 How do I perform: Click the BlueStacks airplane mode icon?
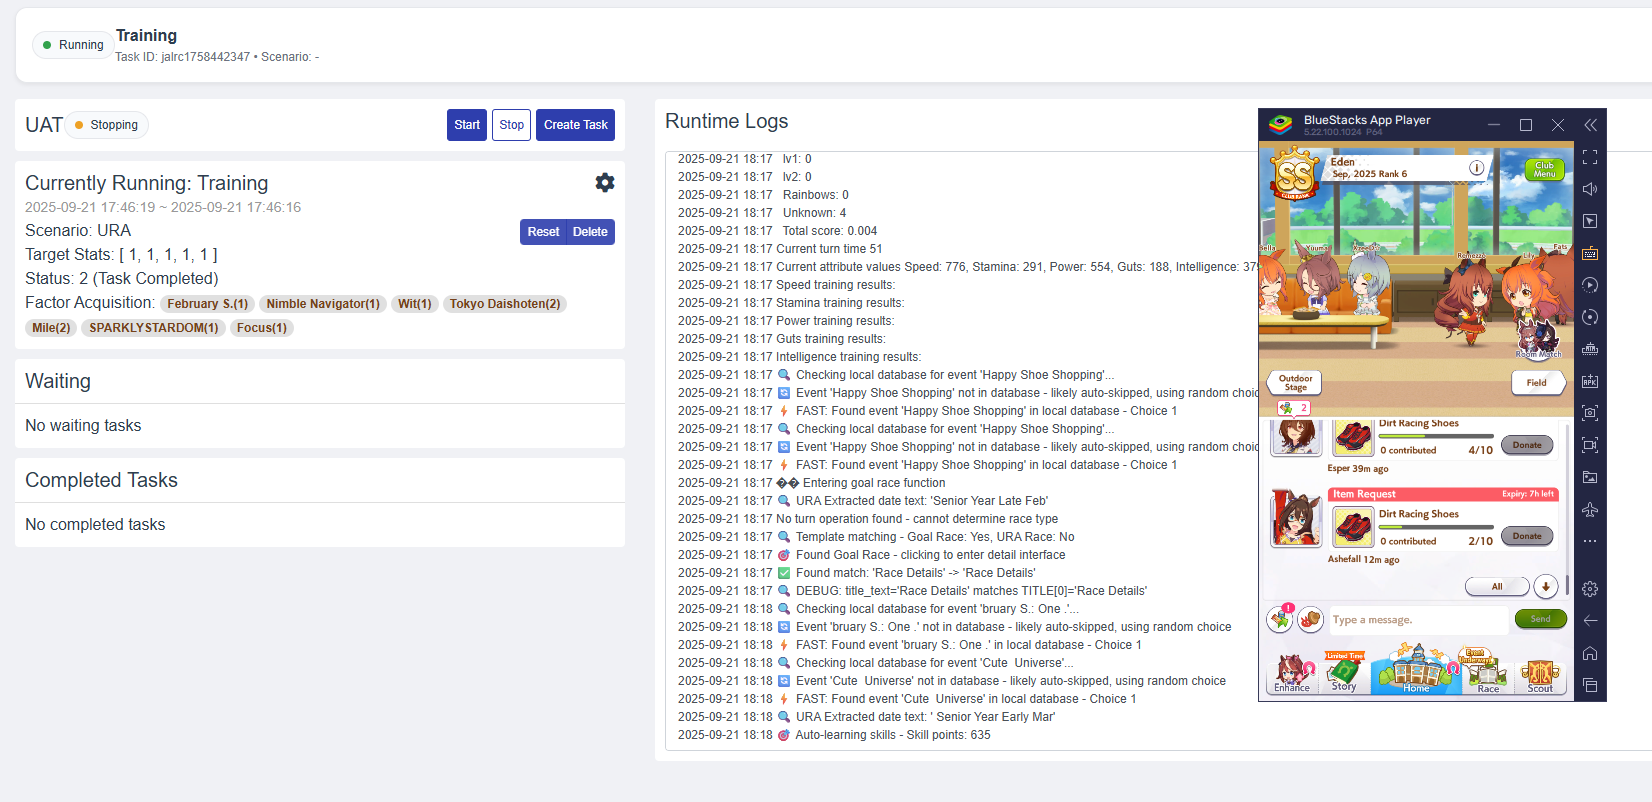point(1590,509)
